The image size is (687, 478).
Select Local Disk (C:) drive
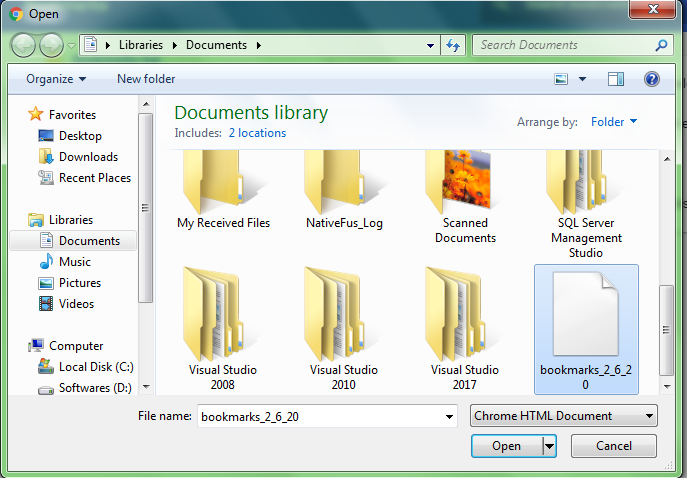click(x=85, y=367)
